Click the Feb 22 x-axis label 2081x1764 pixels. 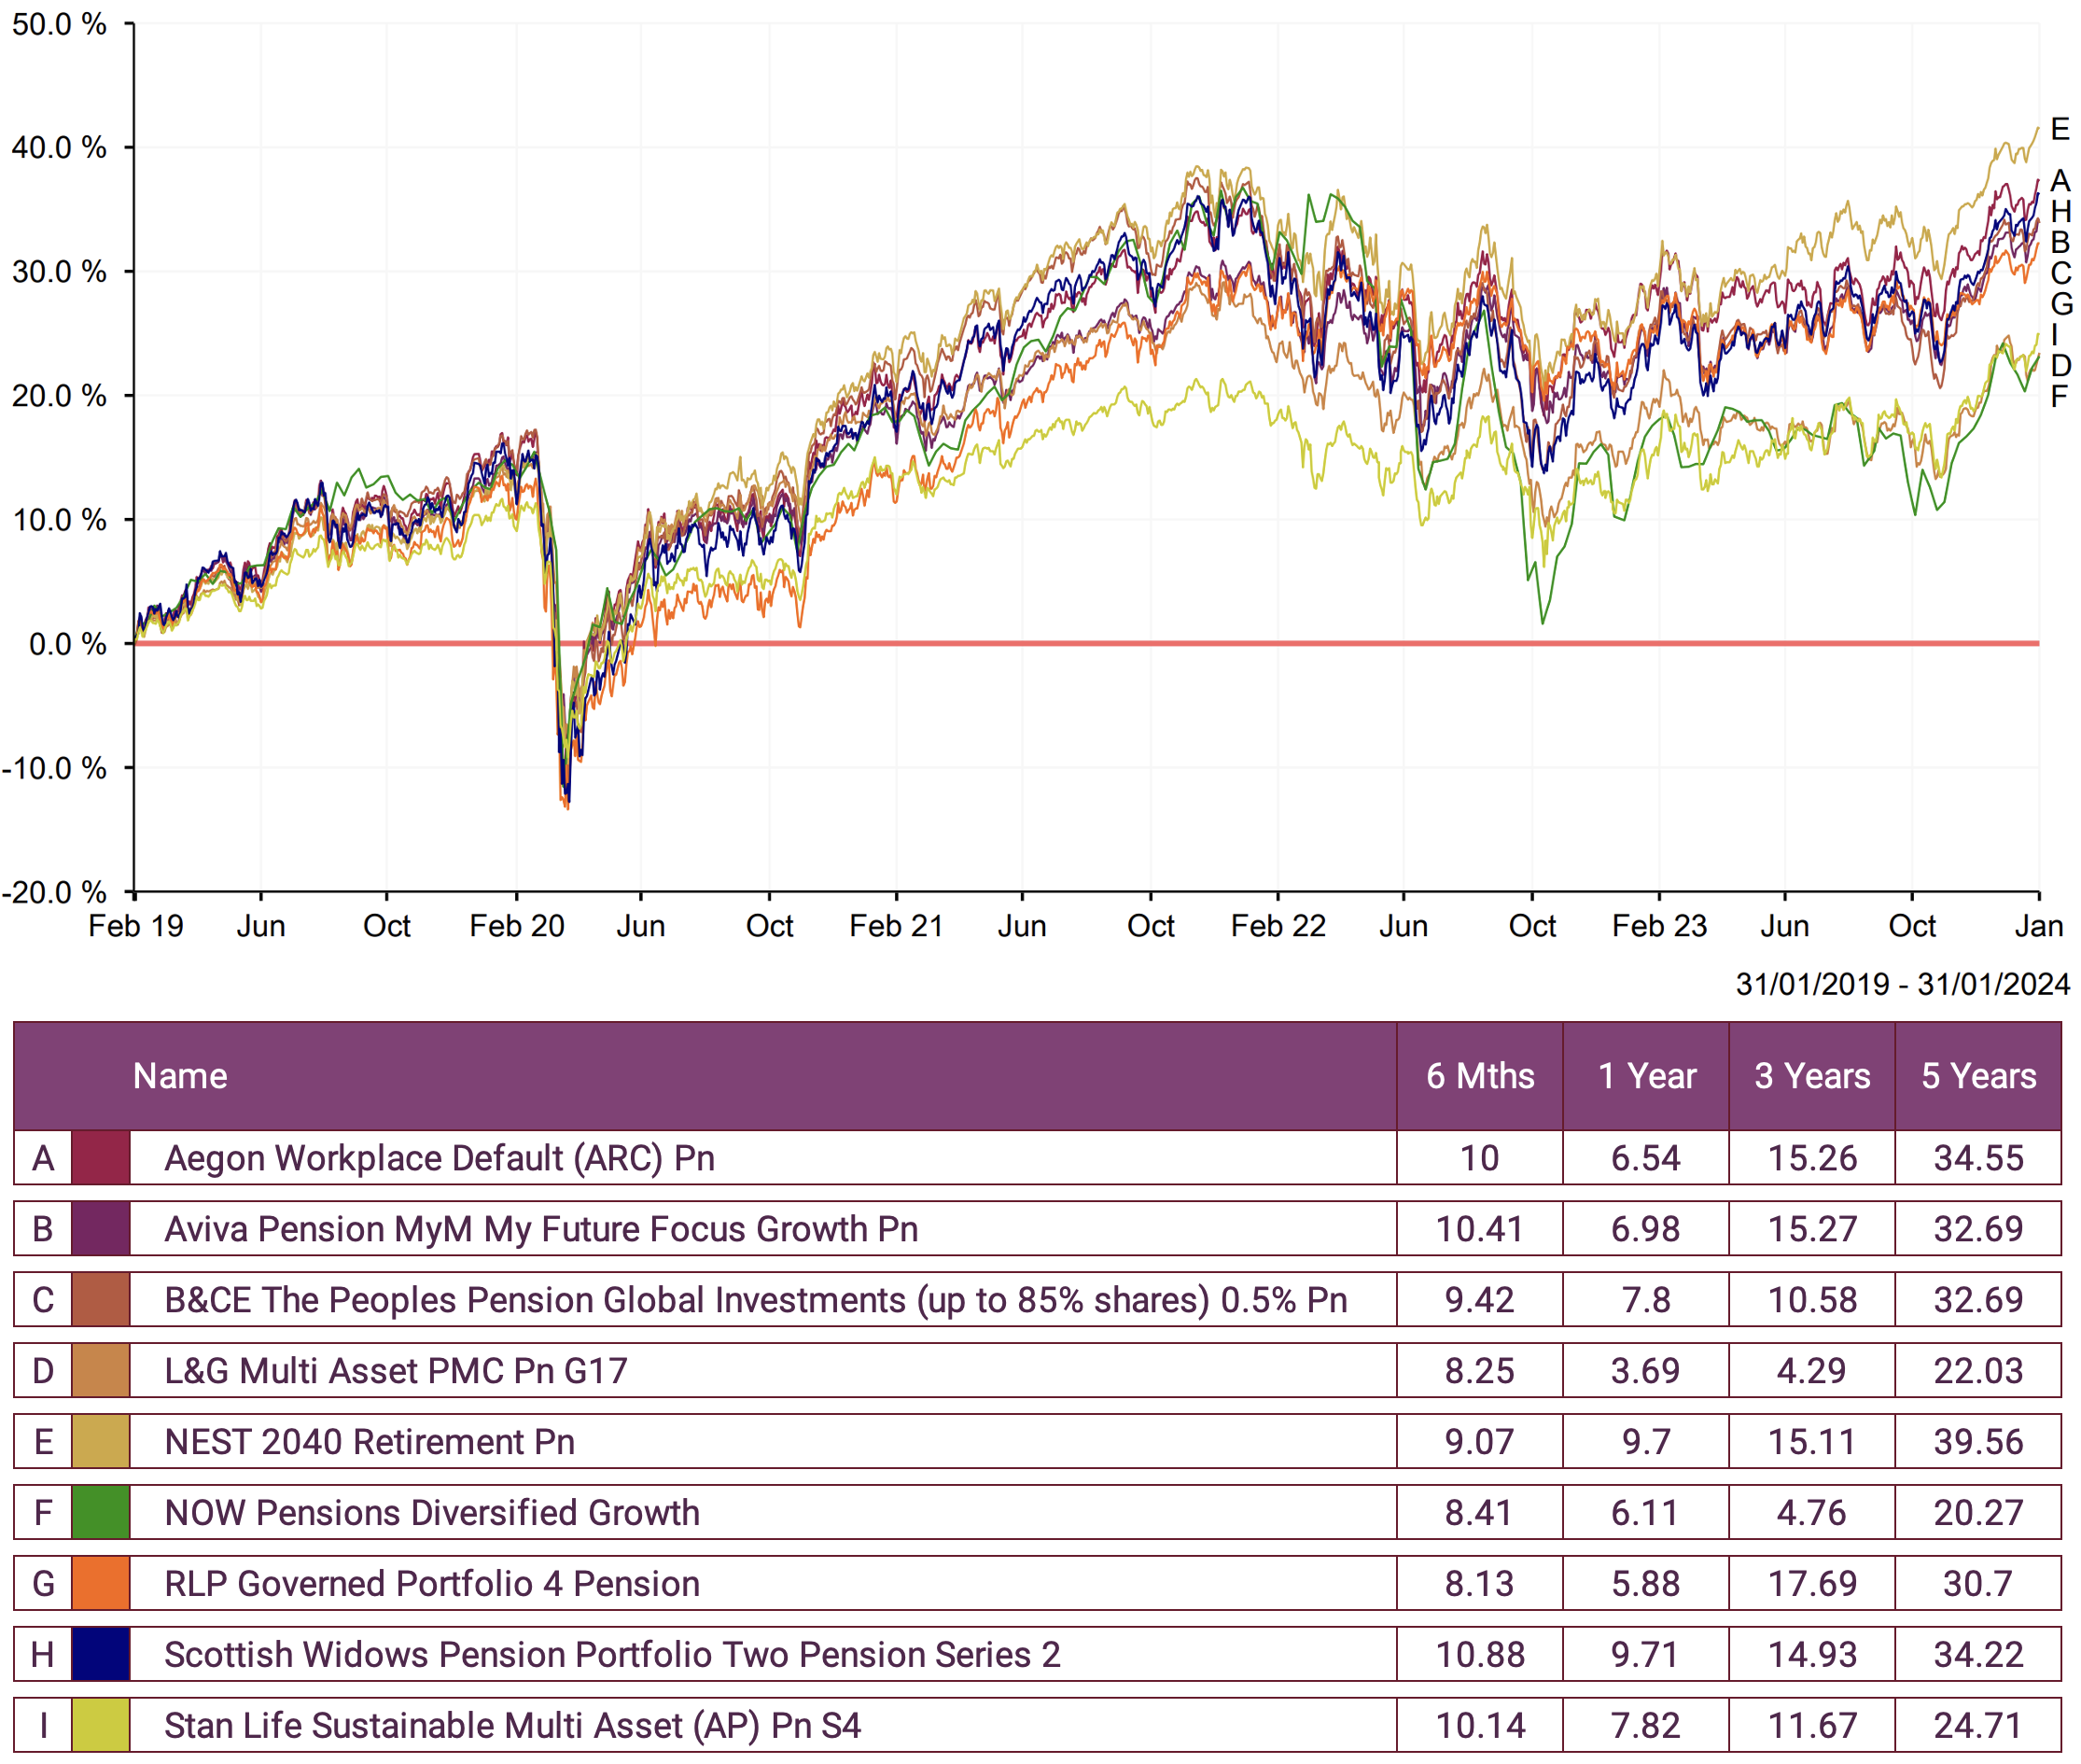pyautogui.click(x=1278, y=926)
